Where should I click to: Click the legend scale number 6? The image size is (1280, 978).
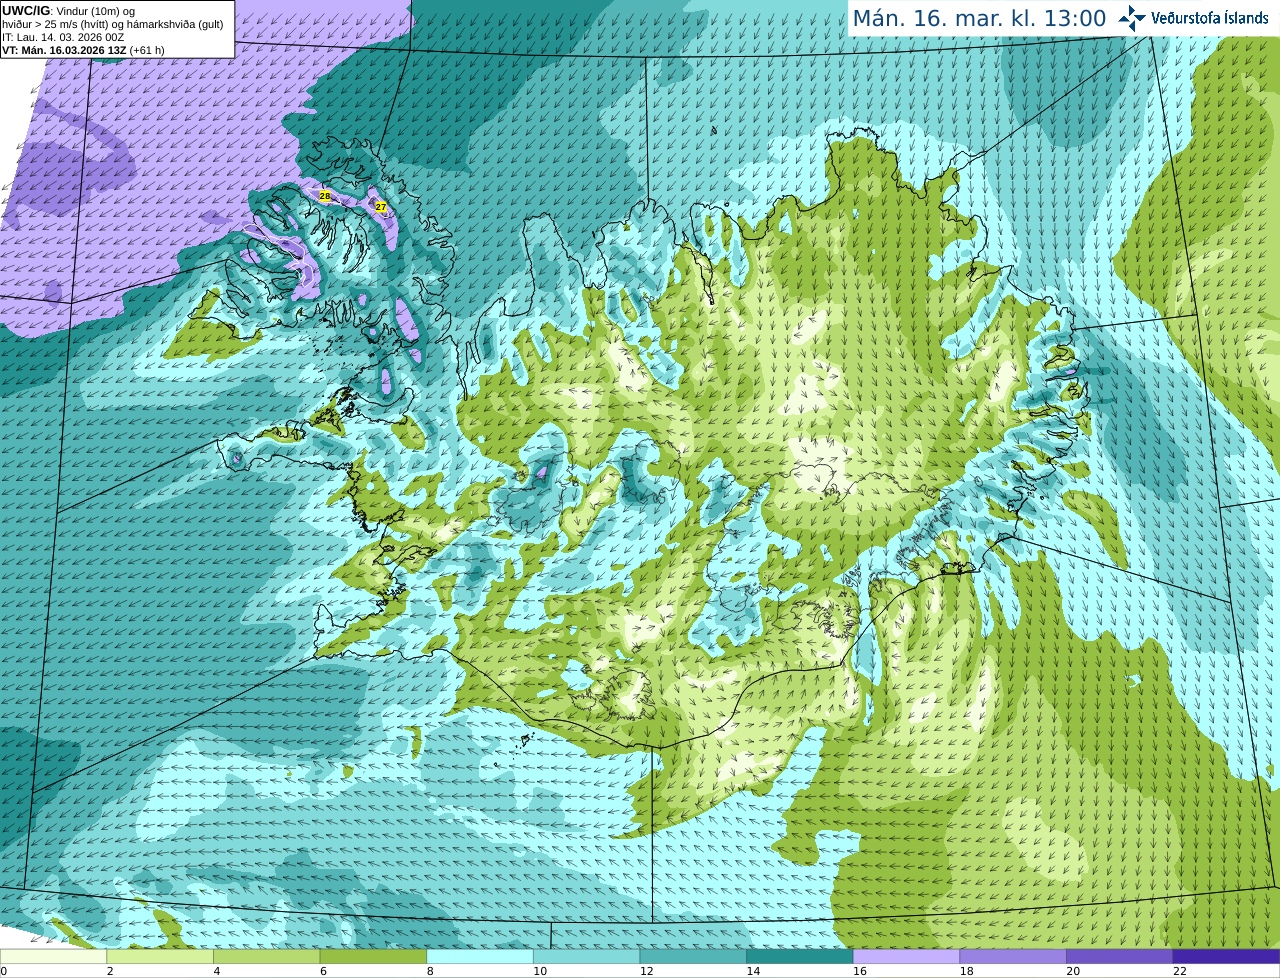click(323, 971)
